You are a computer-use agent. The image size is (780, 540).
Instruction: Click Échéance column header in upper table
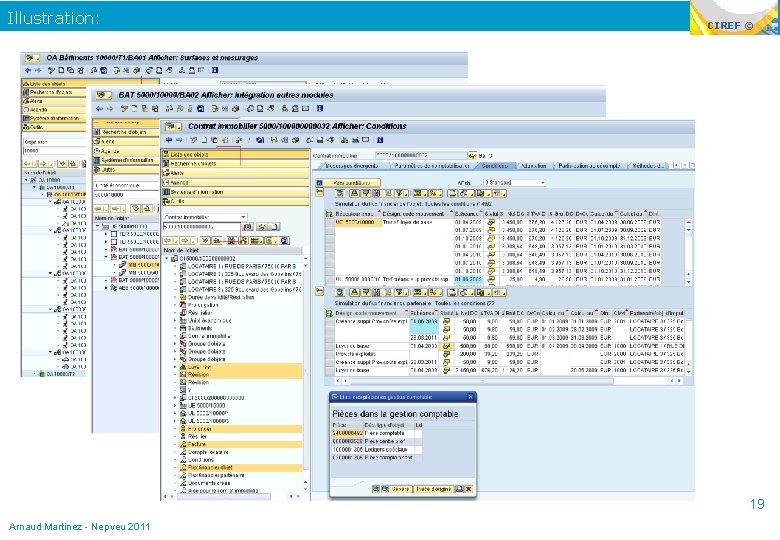click(x=468, y=214)
